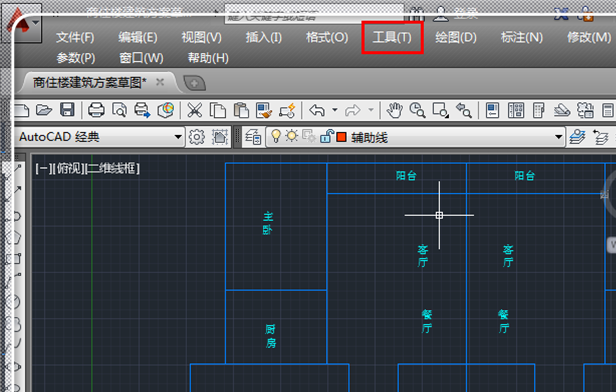Open the 编辑(E) menu
The height and width of the screenshot is (392, 616).
coord(138,38)
